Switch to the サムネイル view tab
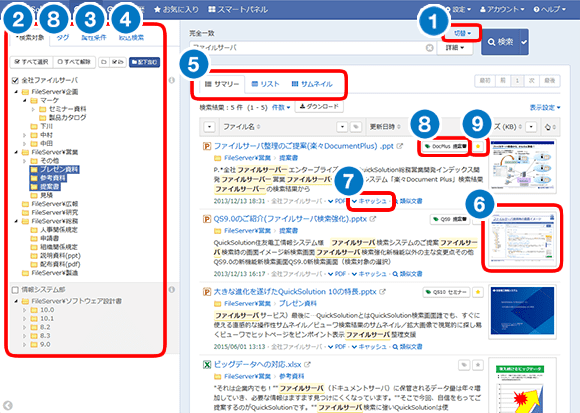 pyautogui.click(x=312, y=84)
